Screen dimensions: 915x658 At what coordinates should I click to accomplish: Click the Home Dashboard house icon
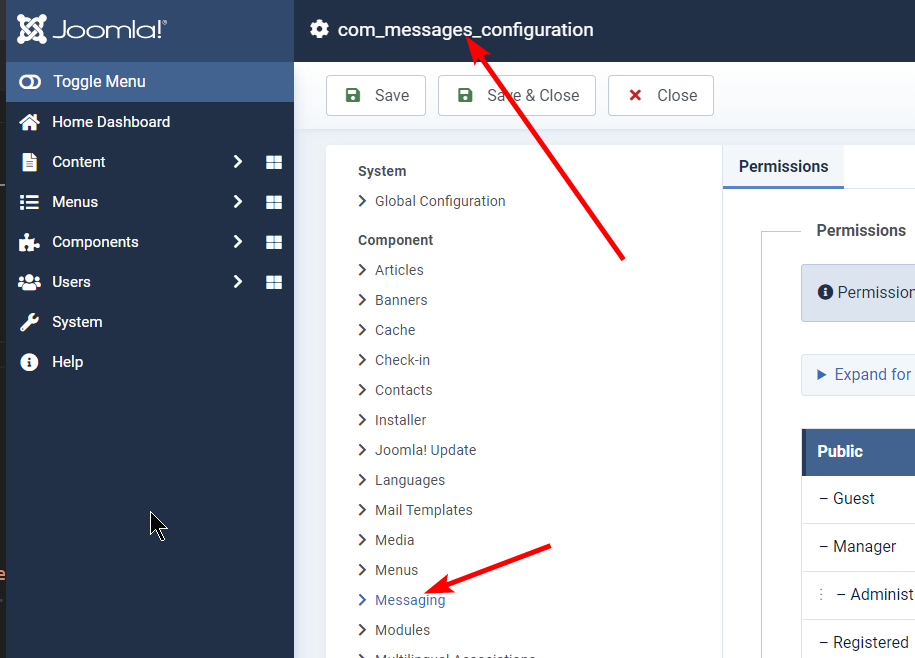(30, 122)
